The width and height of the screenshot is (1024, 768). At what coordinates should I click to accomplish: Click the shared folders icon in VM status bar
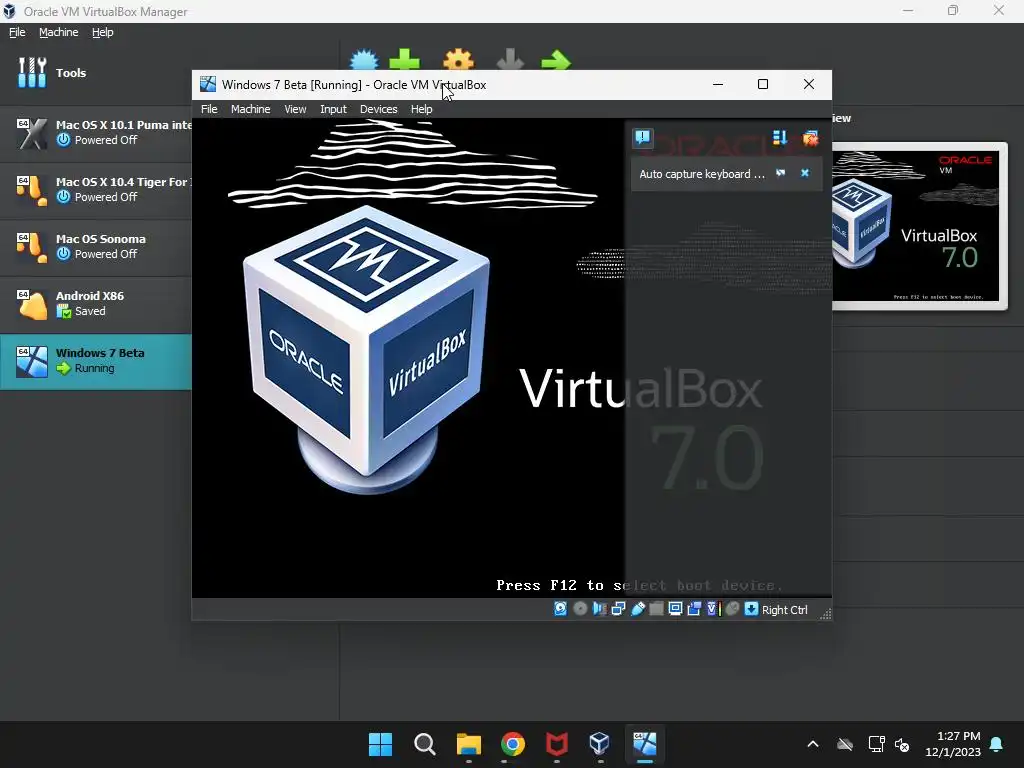click(656, 609)
